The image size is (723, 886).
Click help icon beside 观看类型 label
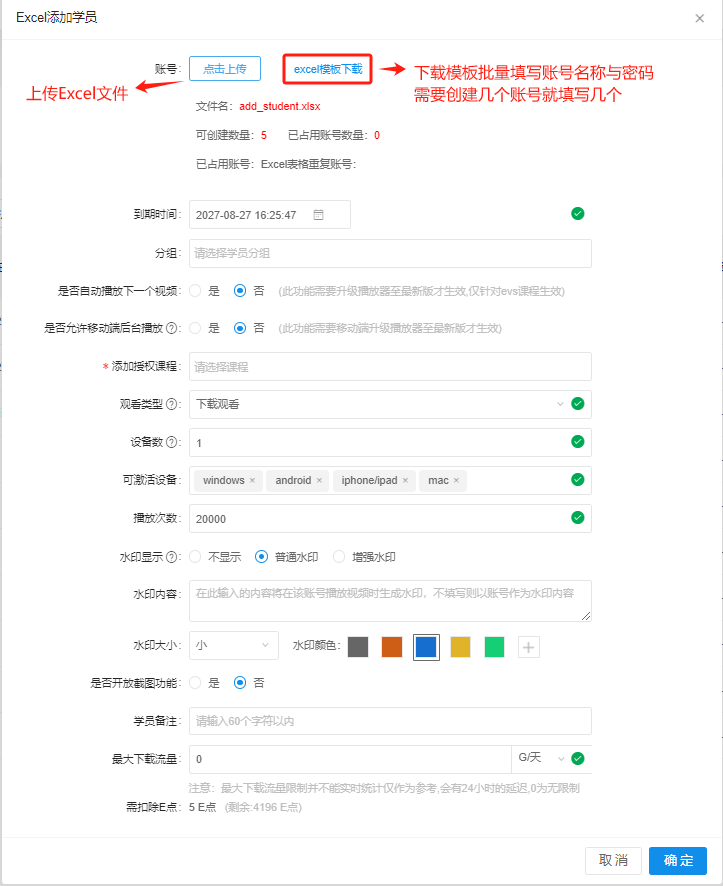coord(172,405)
